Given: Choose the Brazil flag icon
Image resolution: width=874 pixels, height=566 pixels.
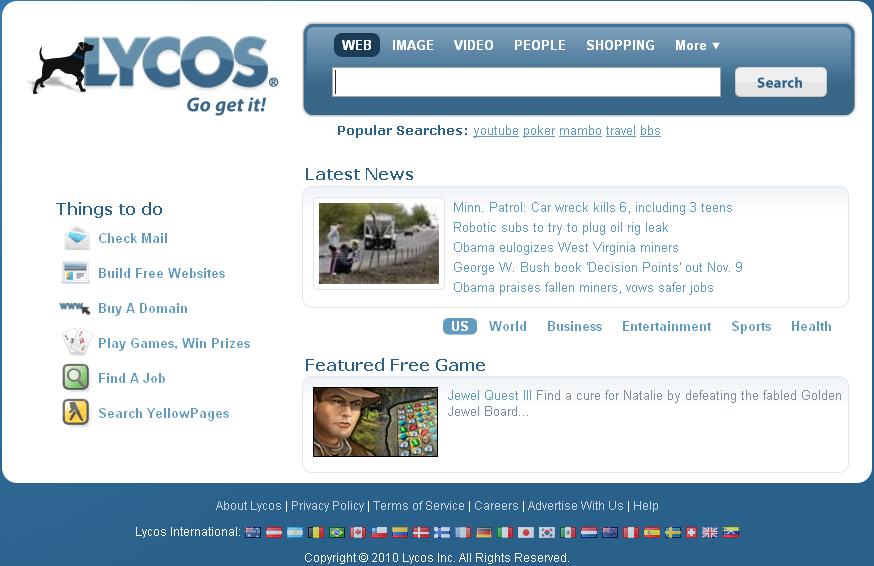Looking at the screenshot, I should [x=337, y=533].
